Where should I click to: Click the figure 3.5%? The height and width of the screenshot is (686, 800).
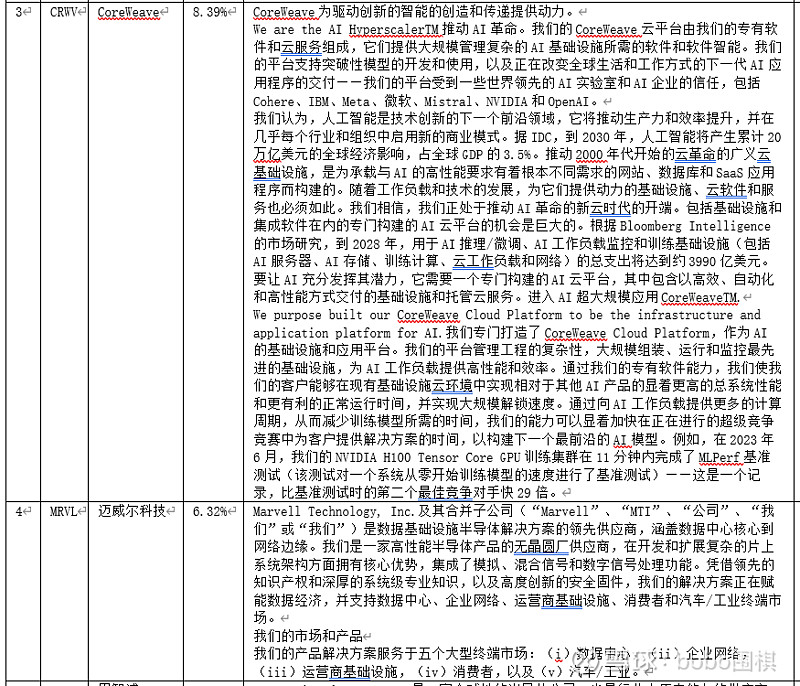pyautogui.click(x=517, y=155)
